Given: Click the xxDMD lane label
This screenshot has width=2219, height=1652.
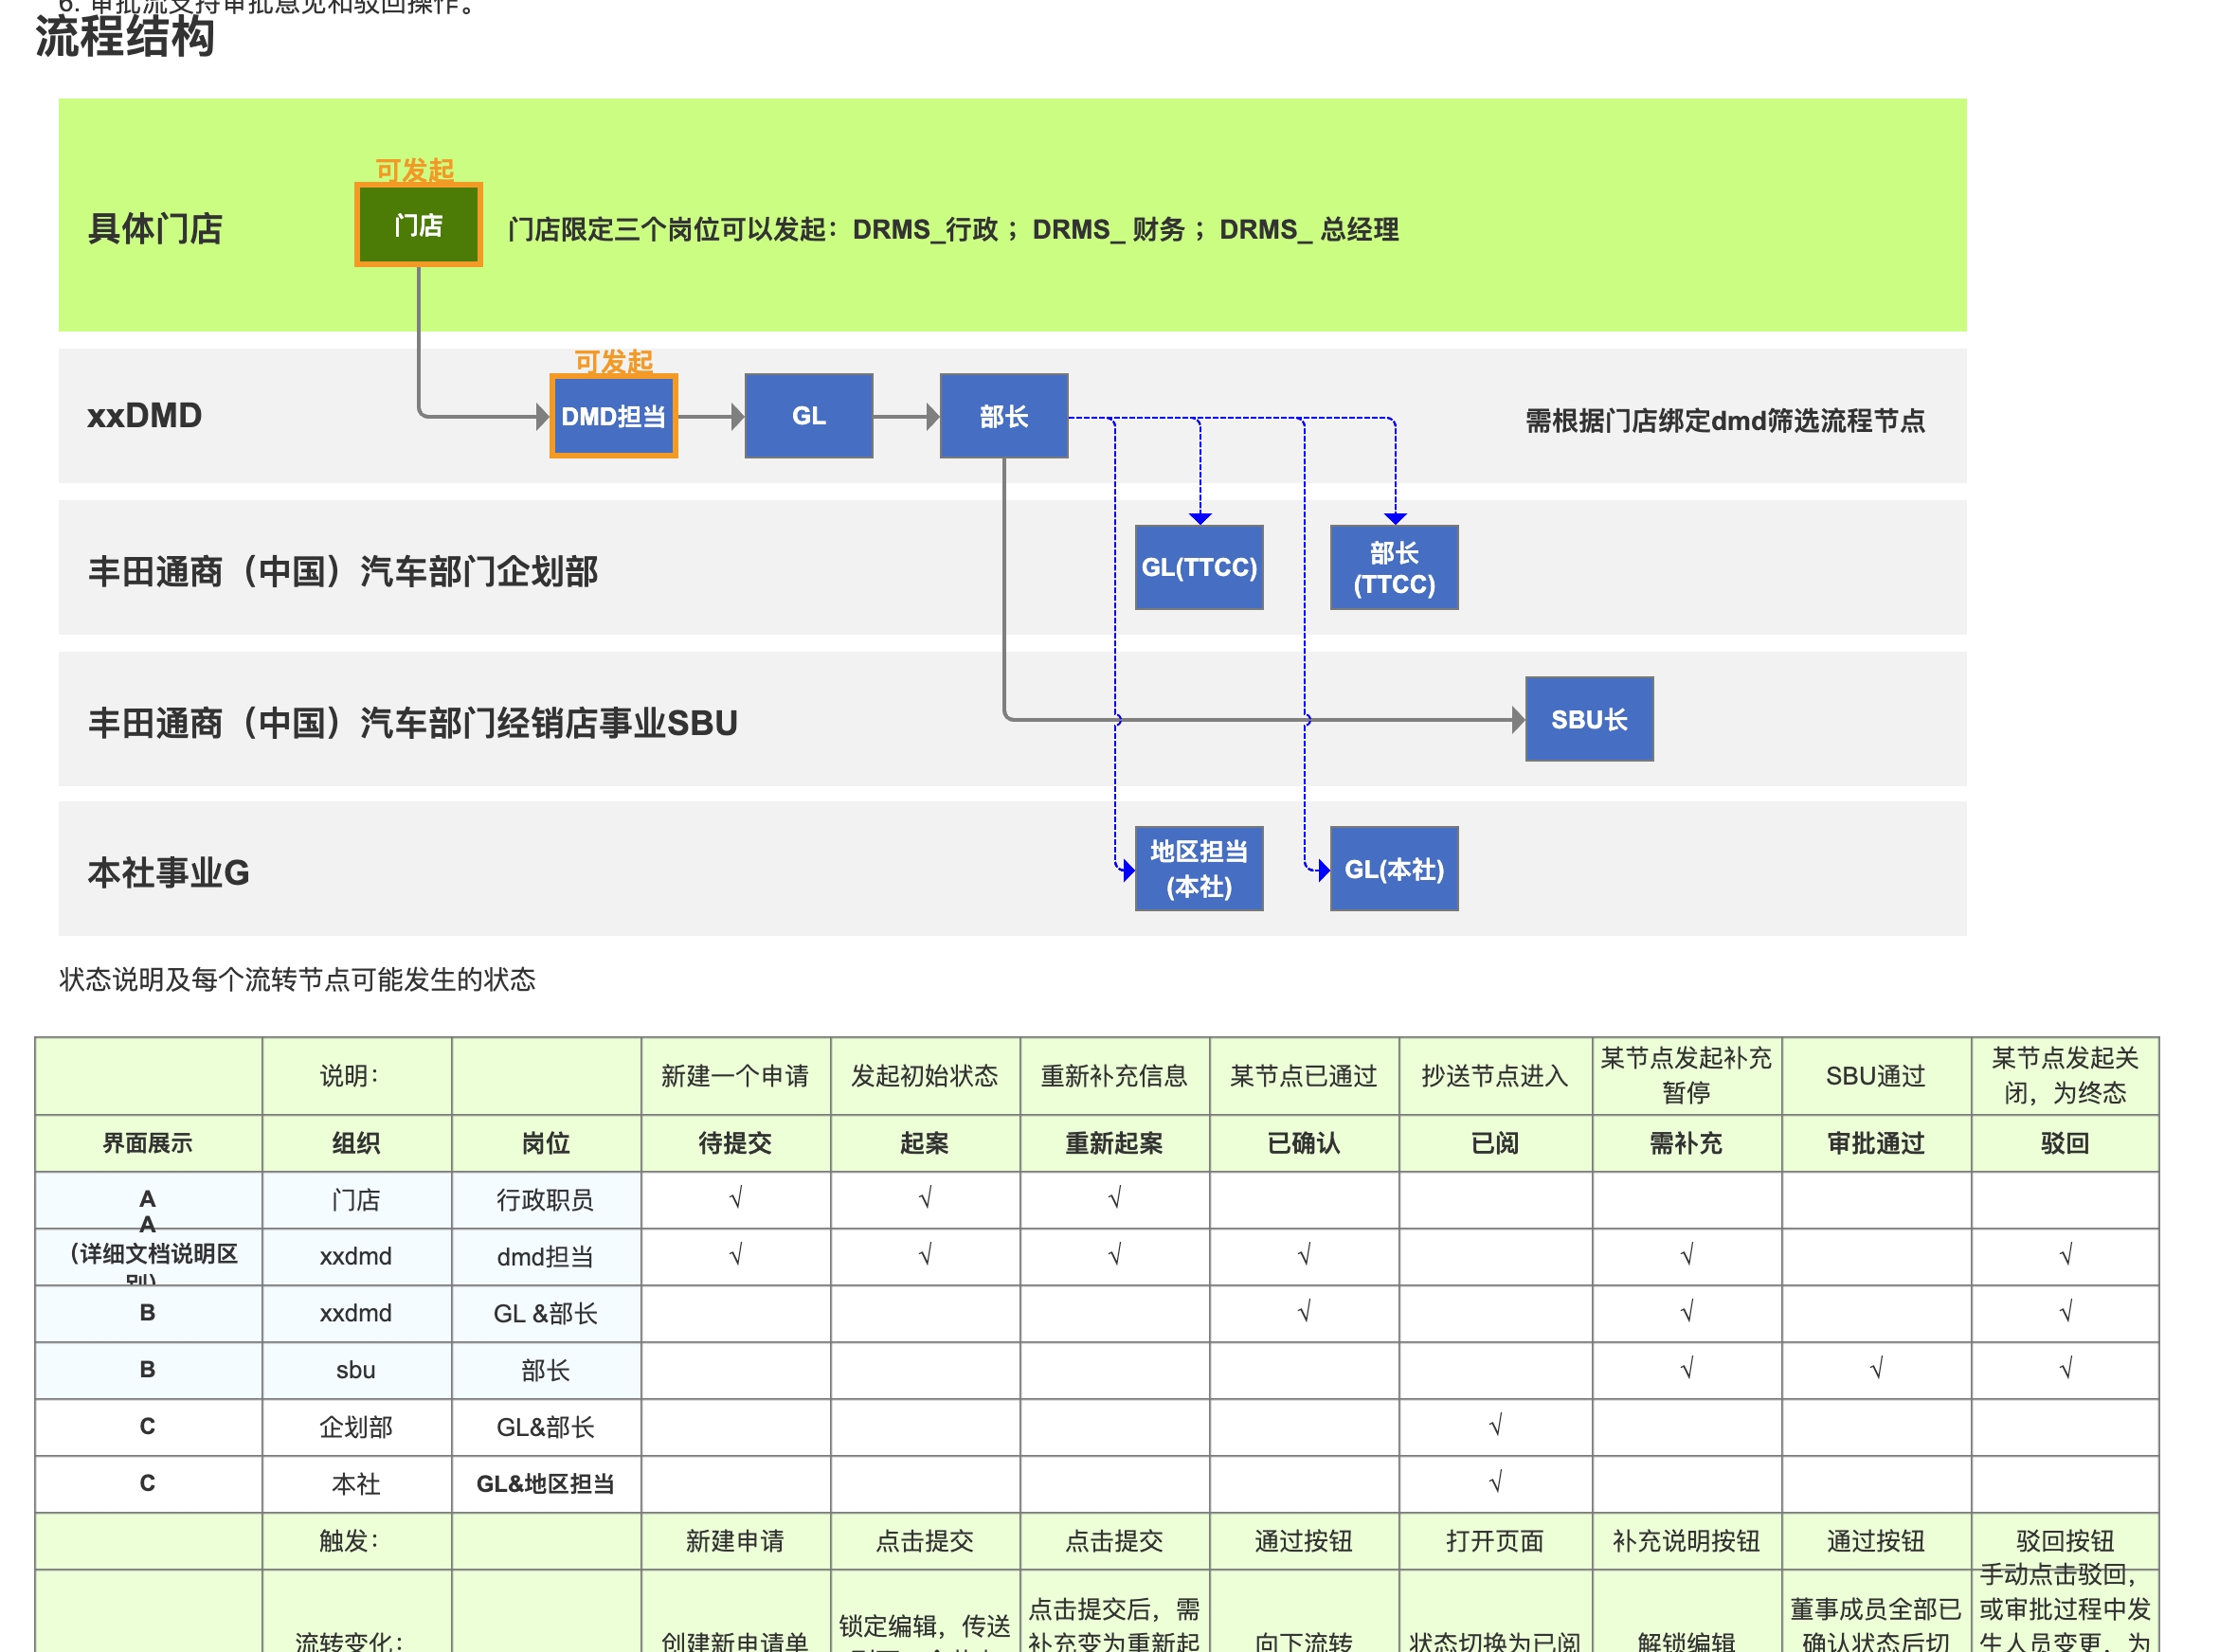Looking at the screenshot, I should coord(144,415).
